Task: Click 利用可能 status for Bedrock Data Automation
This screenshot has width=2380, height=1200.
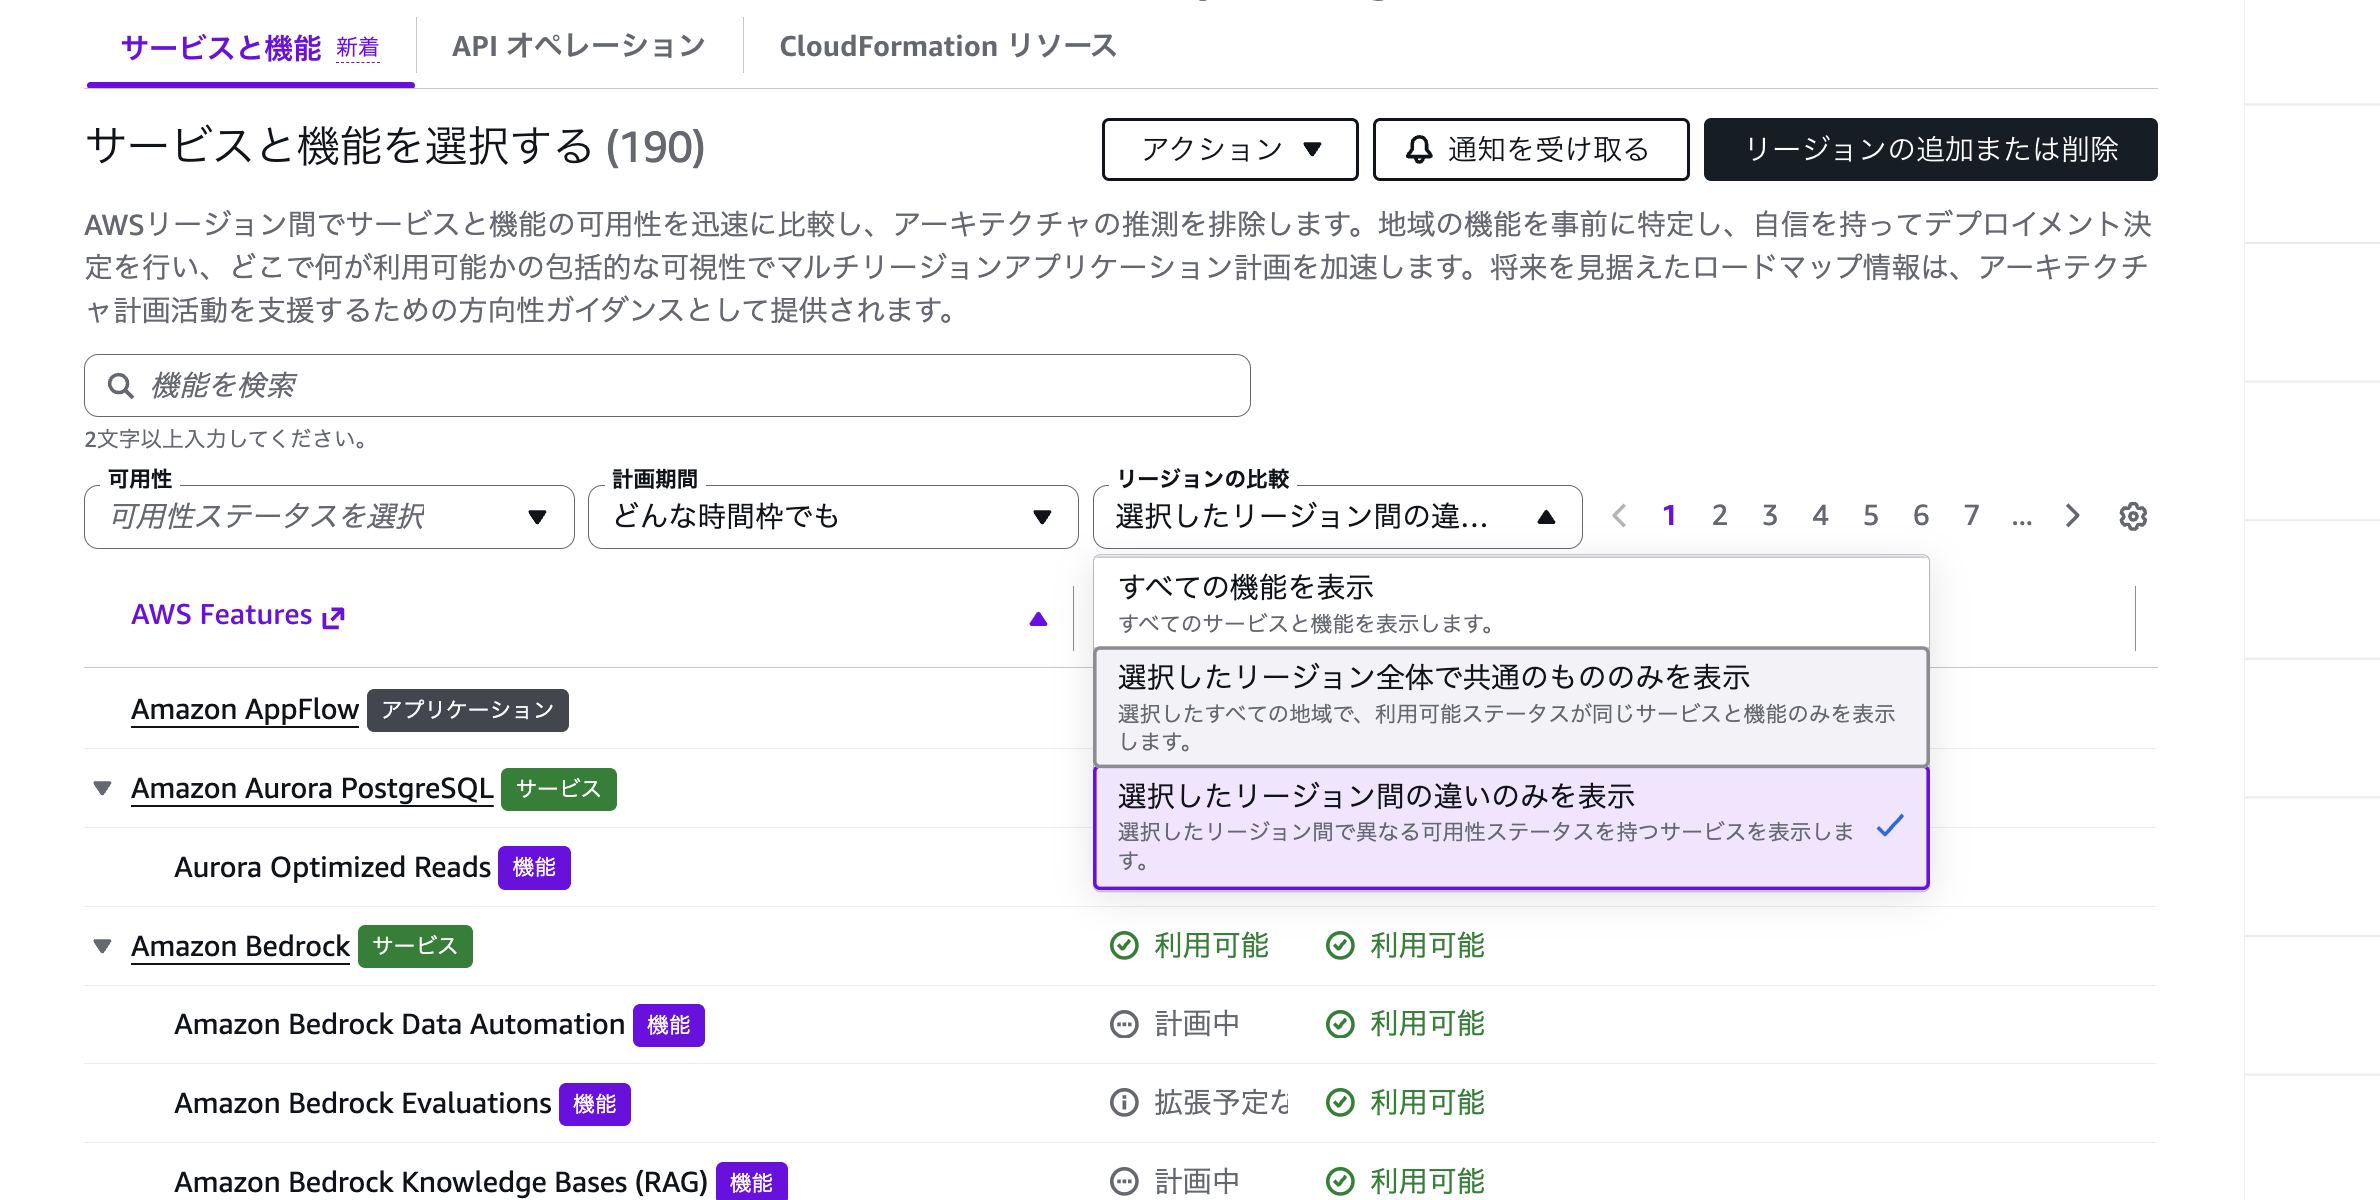Action: point(1405,1024)
